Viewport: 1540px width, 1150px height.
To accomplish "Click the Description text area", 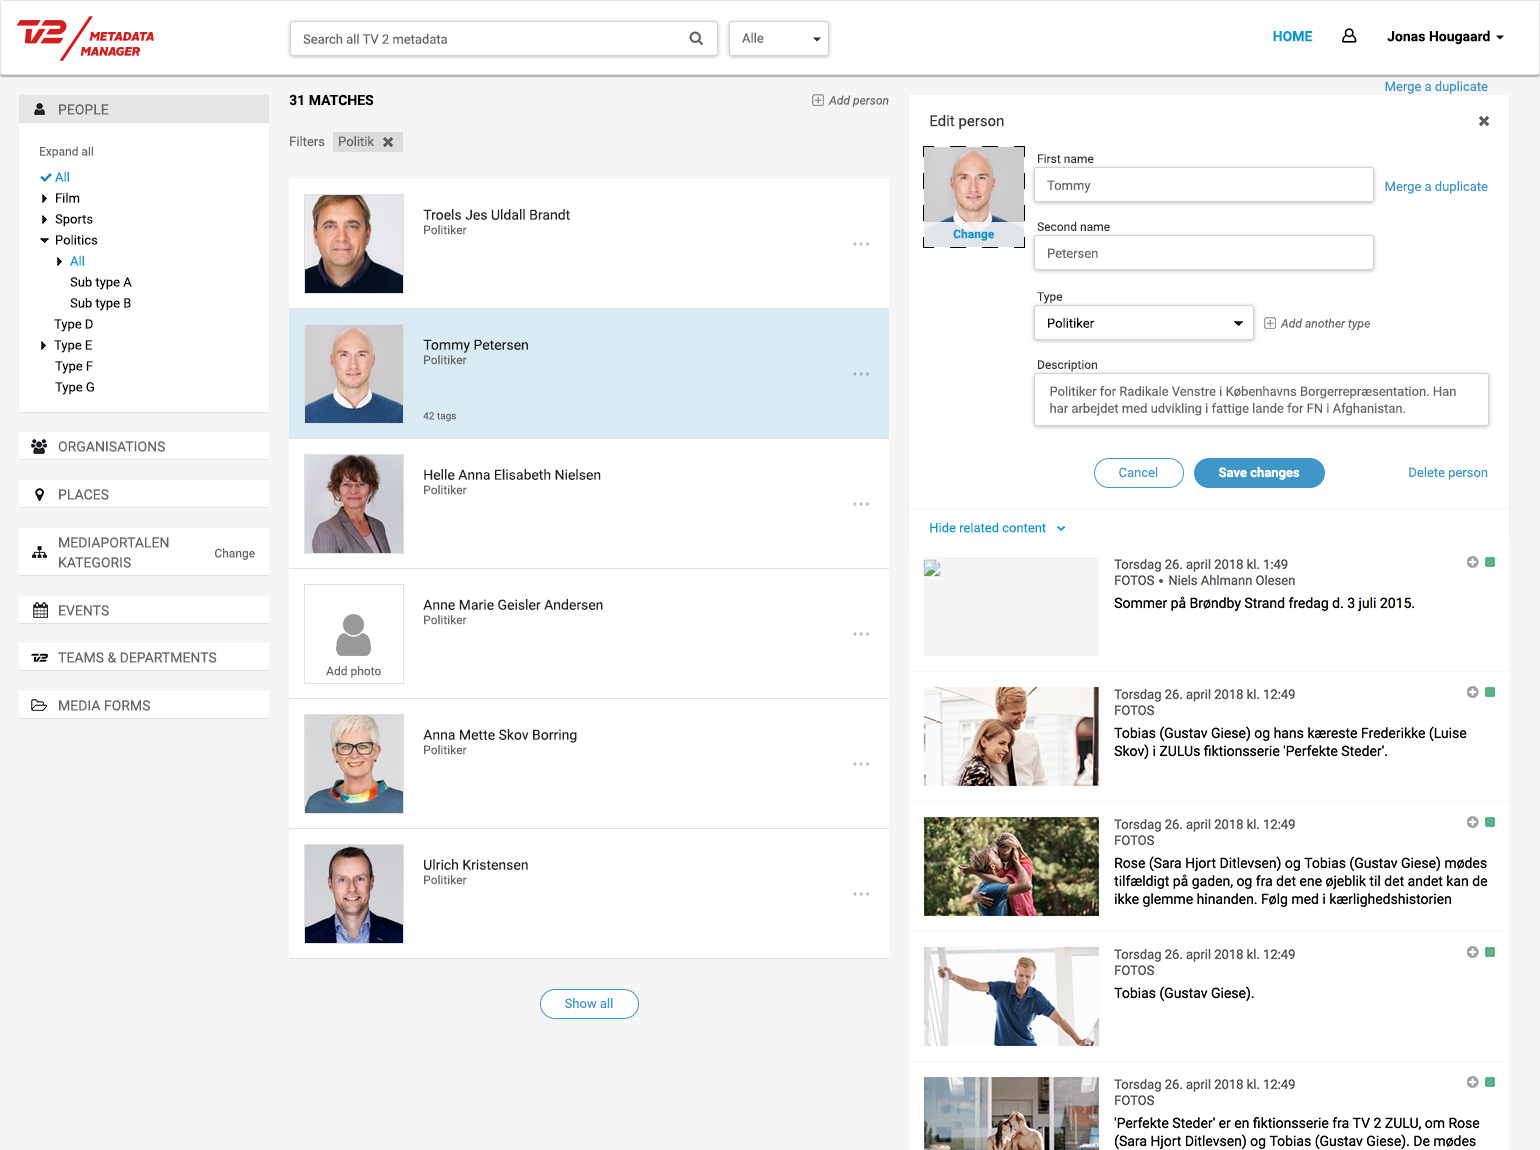I will [1261, 400].
